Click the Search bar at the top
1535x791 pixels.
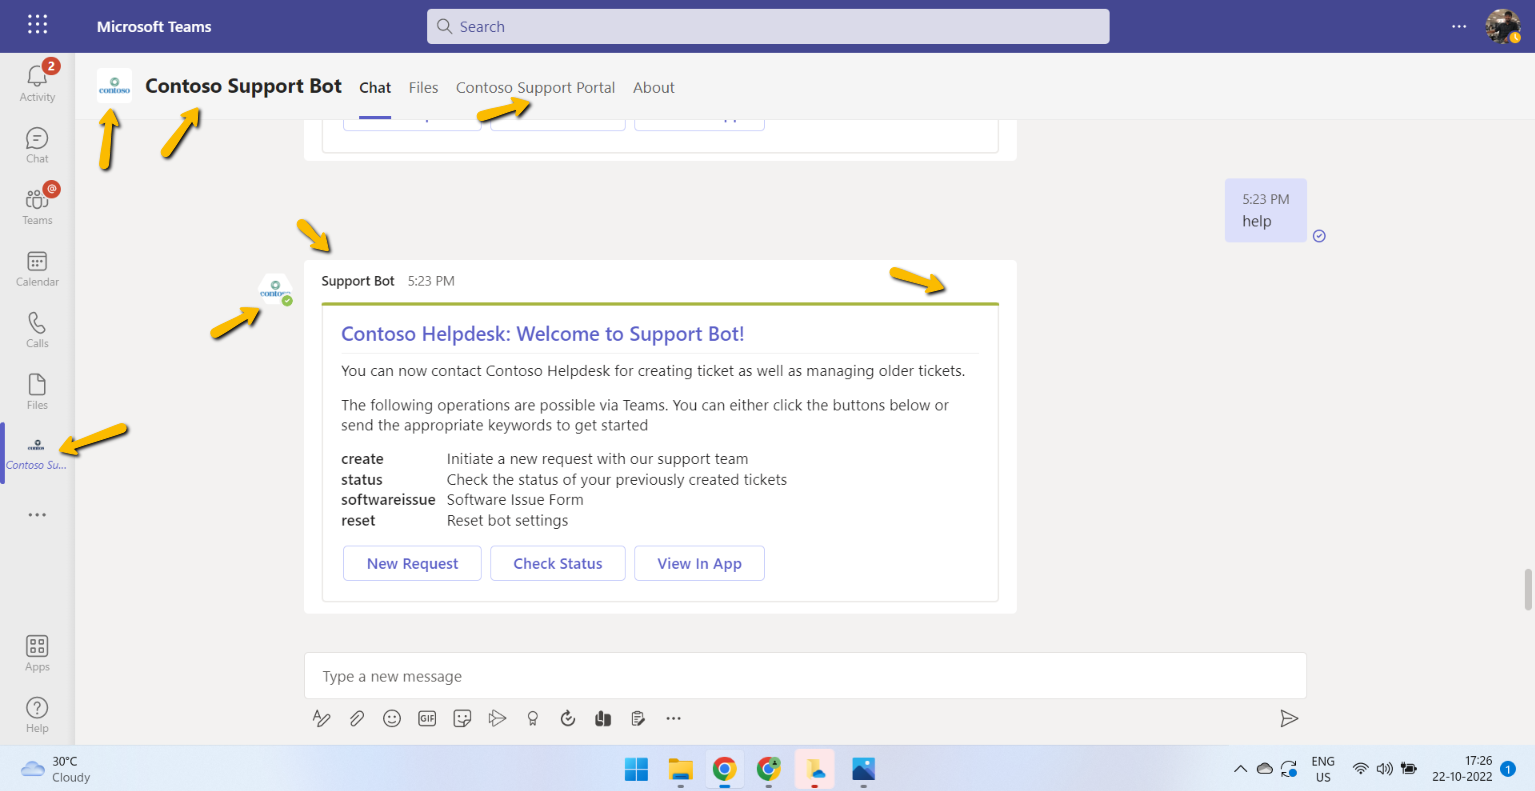tap(767, 26)
